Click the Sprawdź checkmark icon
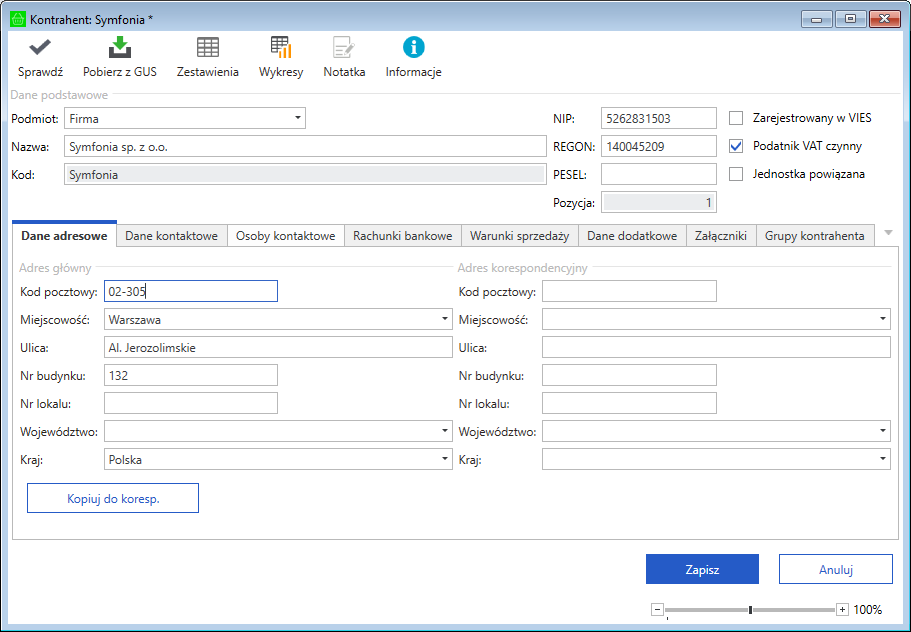The width and height of the screenshot is (911, 632). pos(40,47)
